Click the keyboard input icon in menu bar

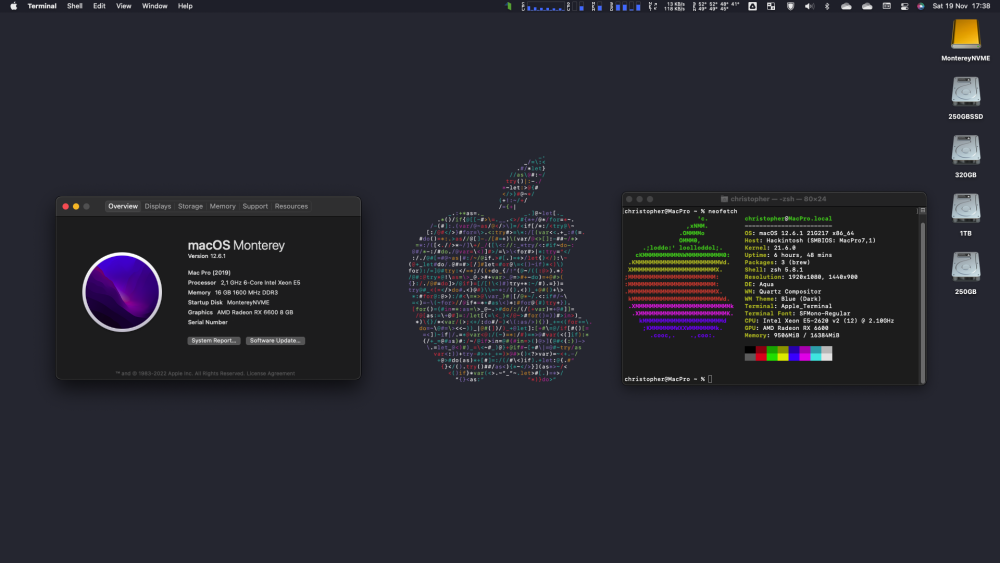pyautogui.click(x=886, y=6)
